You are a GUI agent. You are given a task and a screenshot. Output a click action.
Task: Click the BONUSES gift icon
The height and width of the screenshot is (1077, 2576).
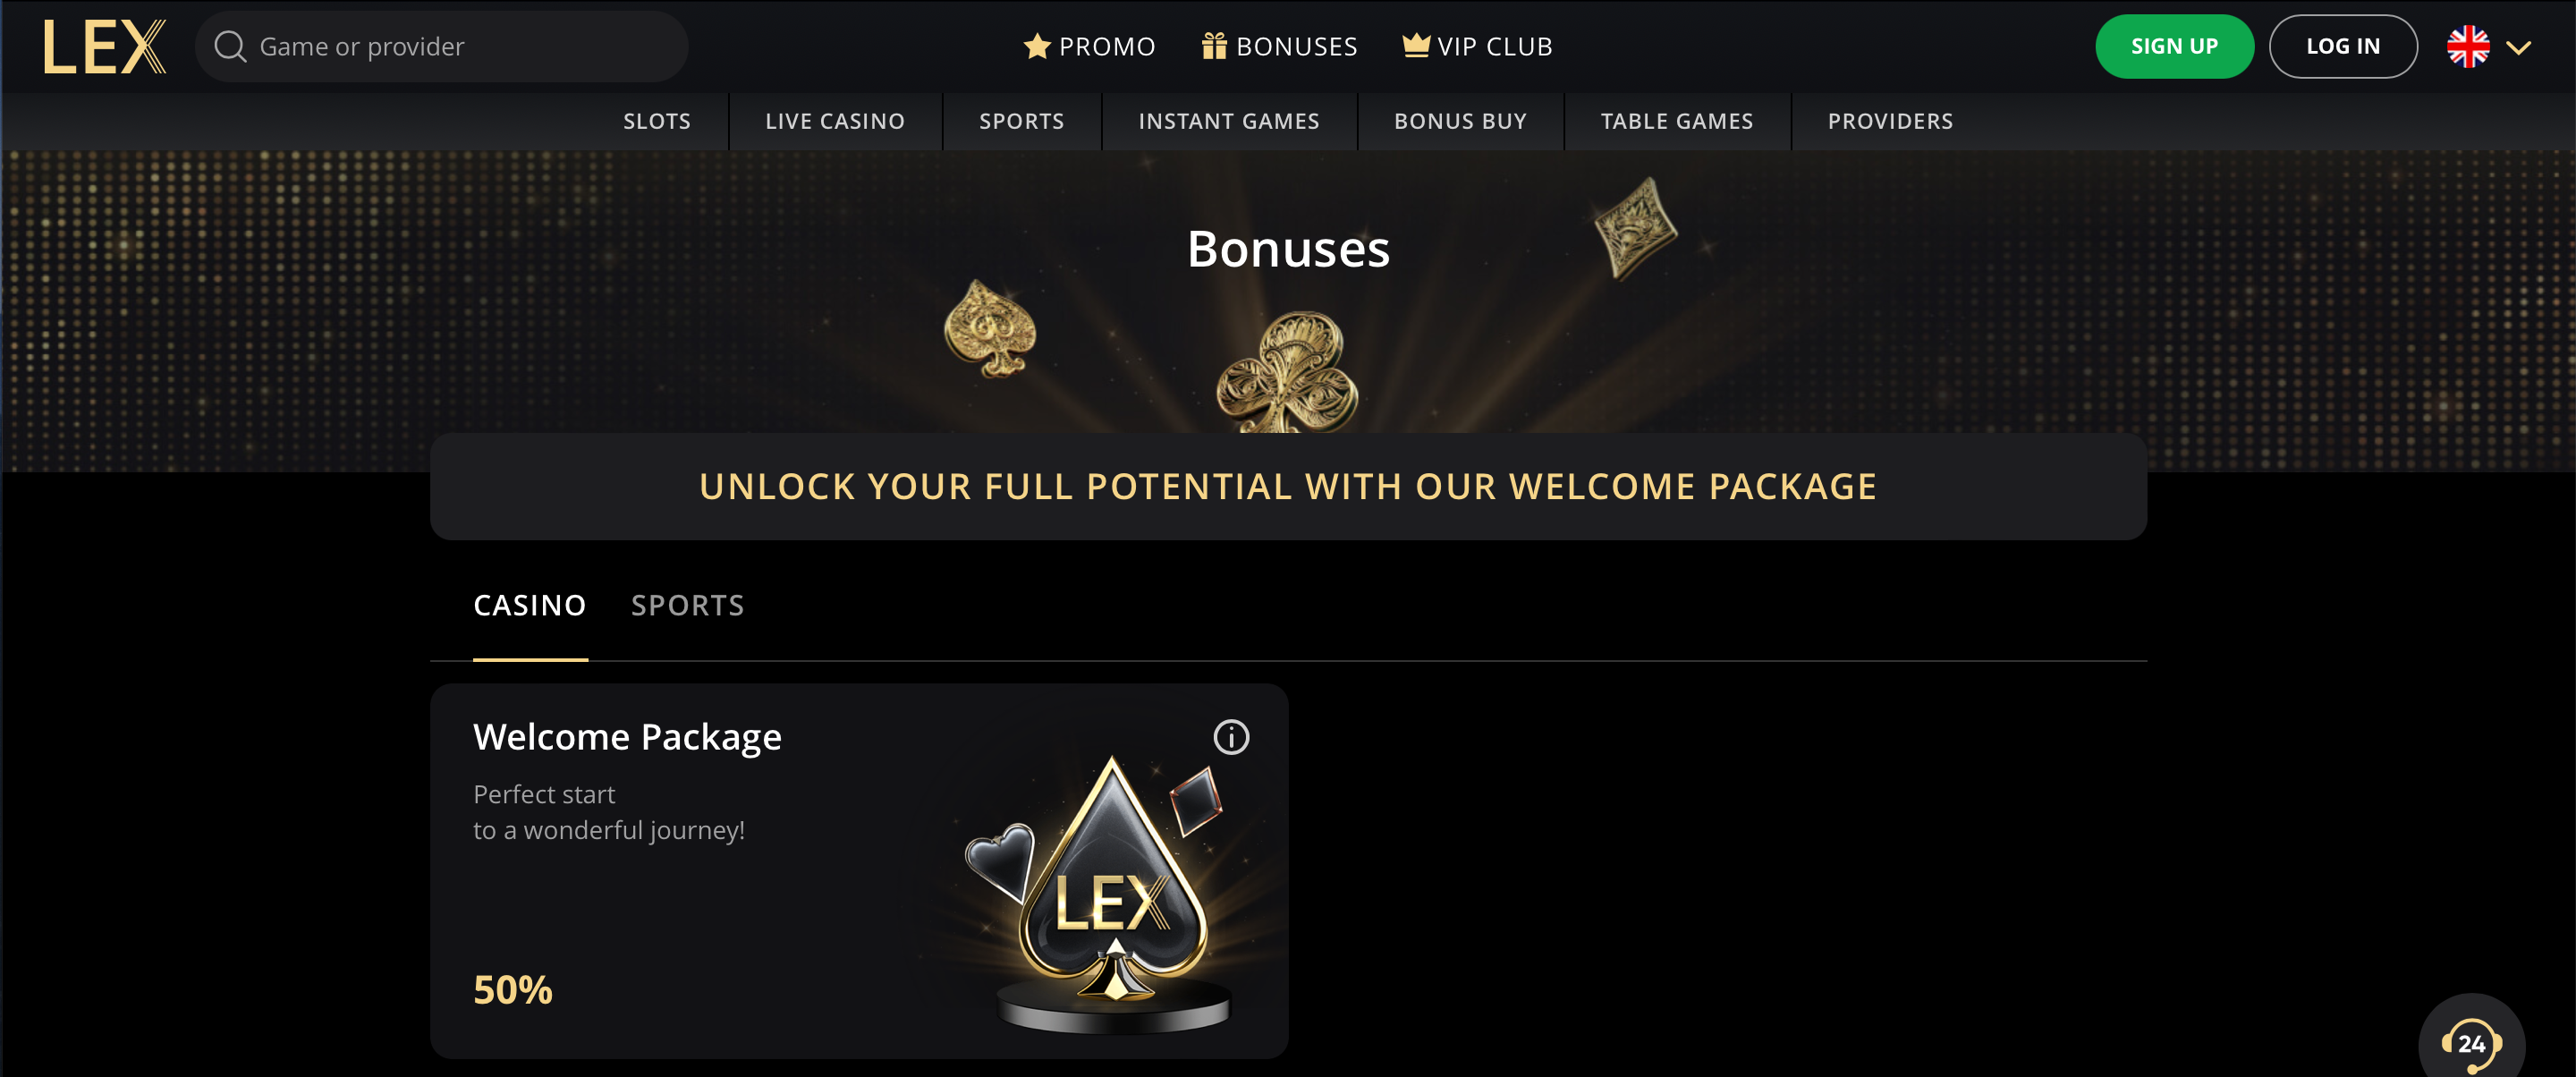(1214, 46)
